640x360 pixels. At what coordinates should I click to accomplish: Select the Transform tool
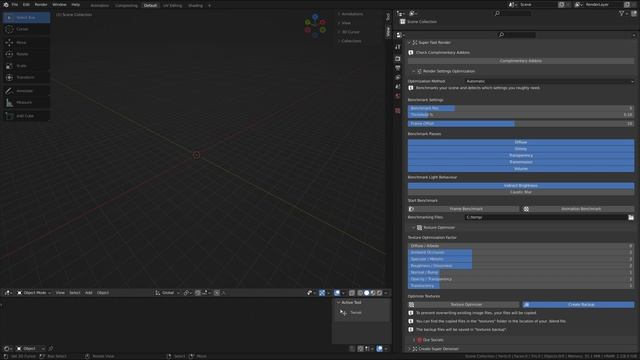[27, 77]
